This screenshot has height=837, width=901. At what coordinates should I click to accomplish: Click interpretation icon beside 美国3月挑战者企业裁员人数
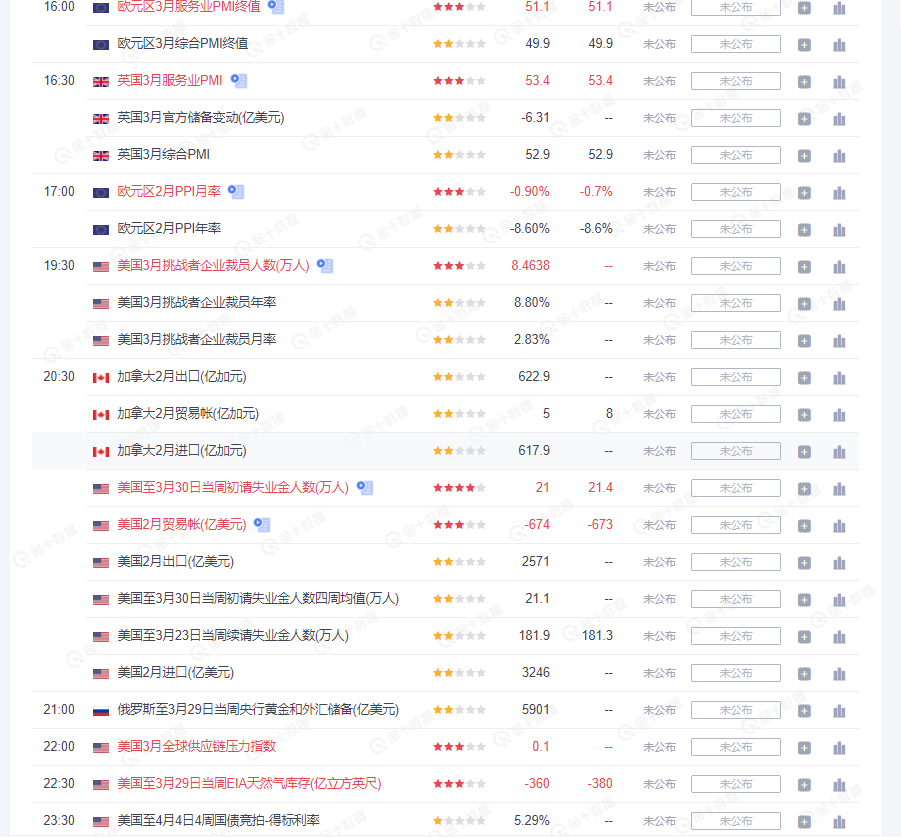pyautogui.click(x=325, y=266)
